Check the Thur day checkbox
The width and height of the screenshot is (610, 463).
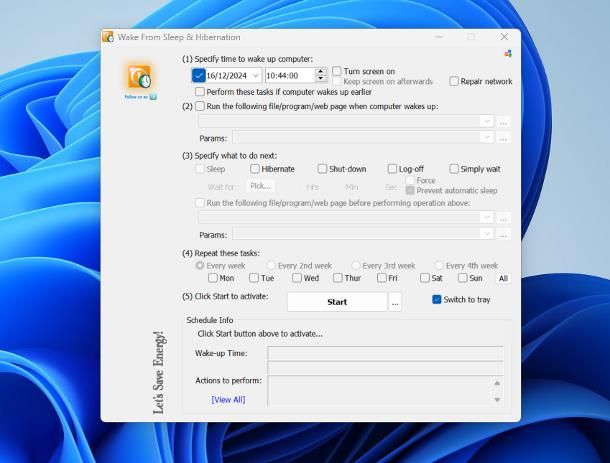pyautogui.click(x=338, y=278)
